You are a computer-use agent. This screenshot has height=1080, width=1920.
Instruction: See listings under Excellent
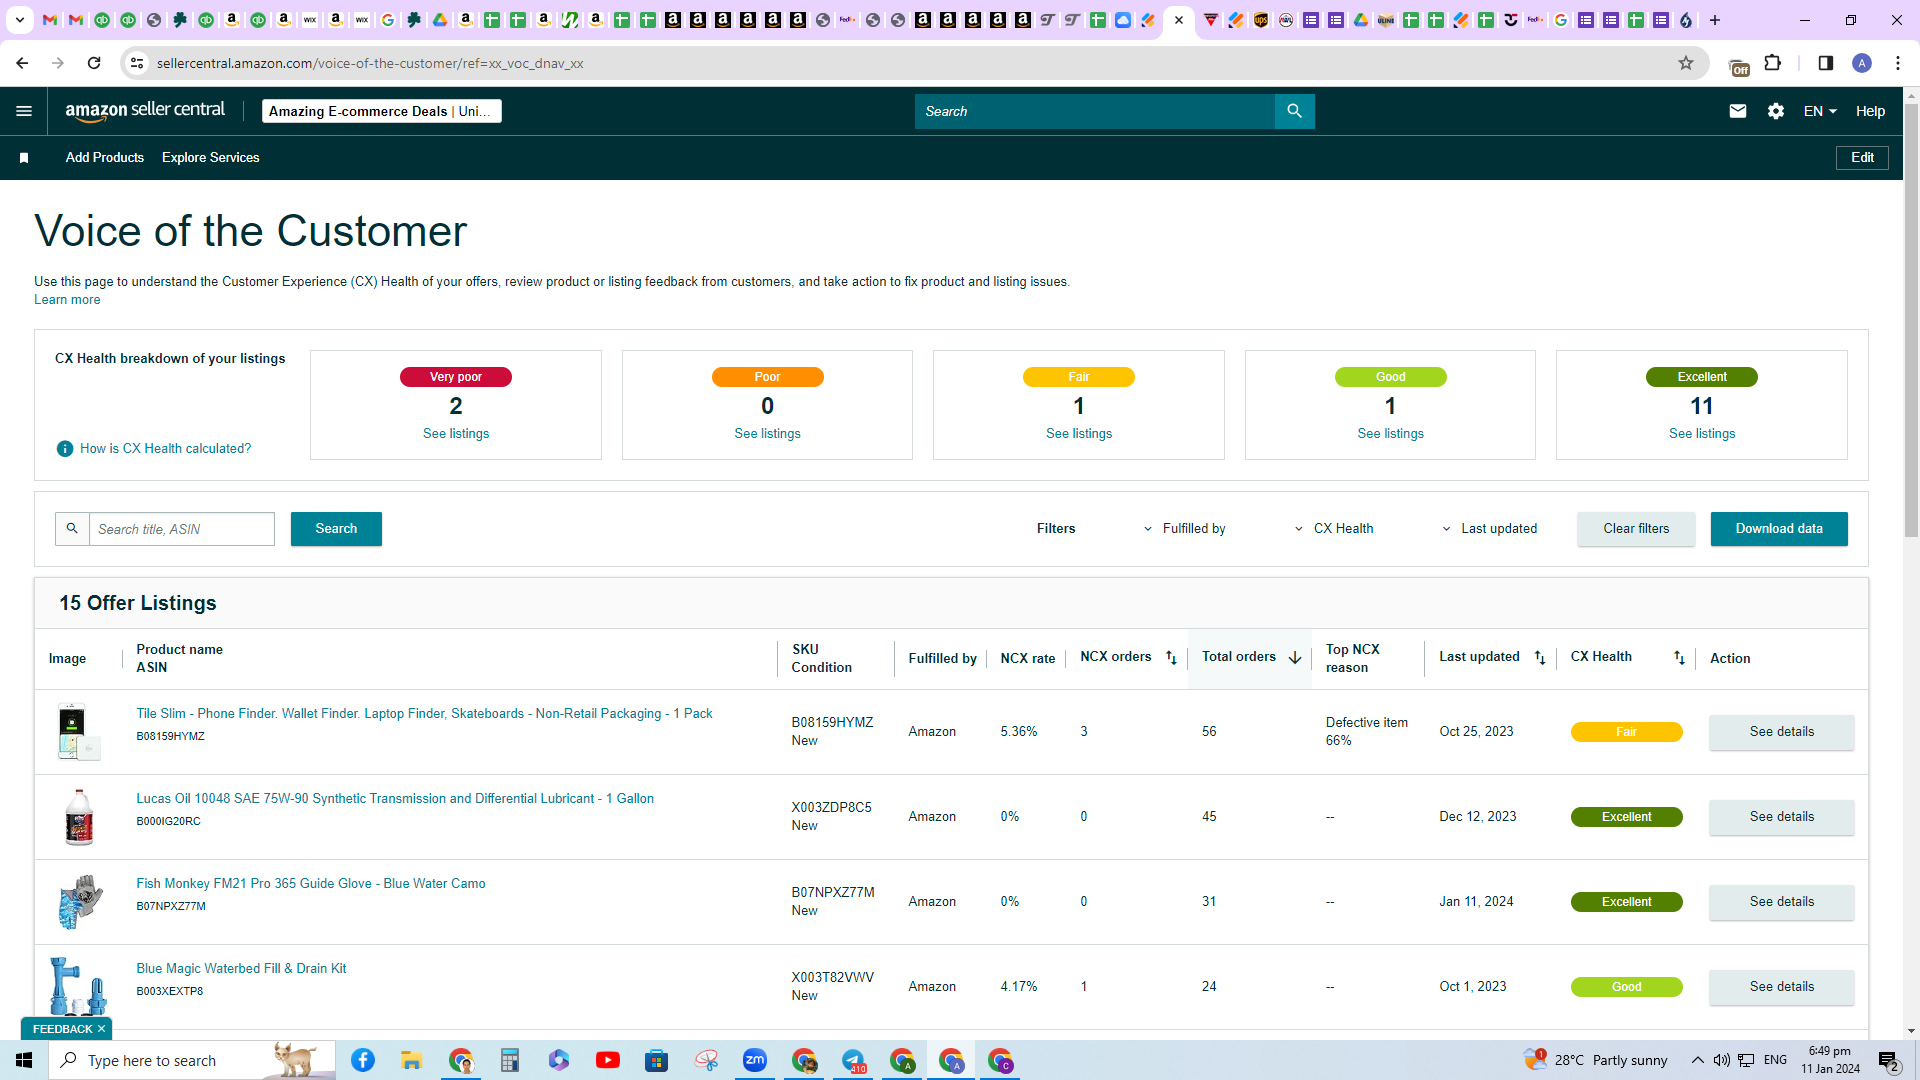tap(1702, 434)
